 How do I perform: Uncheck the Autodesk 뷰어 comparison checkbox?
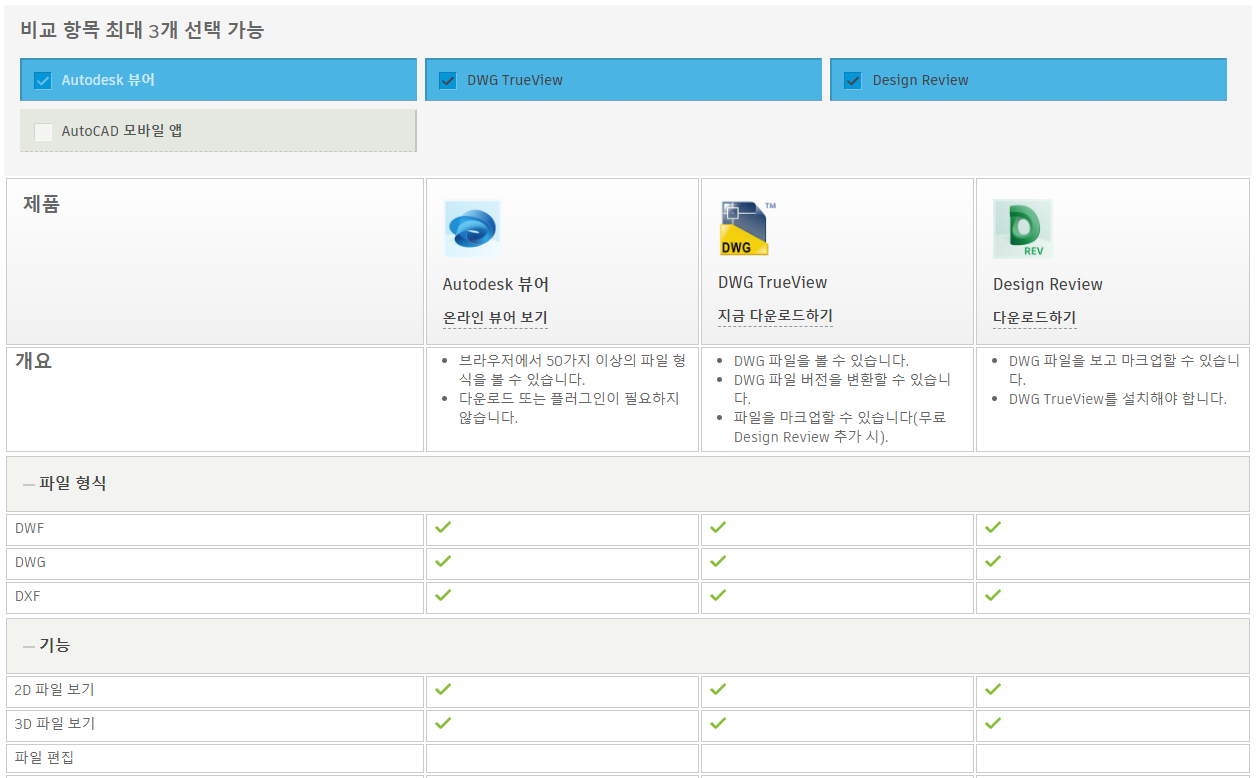coord(43,80)
